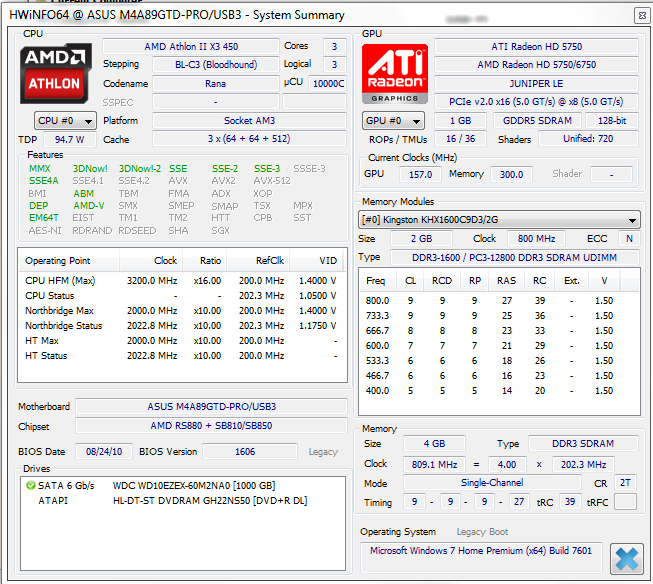Click the memory size 4 GB field
The height and width of the screenshot is (584, 653).
434,444
